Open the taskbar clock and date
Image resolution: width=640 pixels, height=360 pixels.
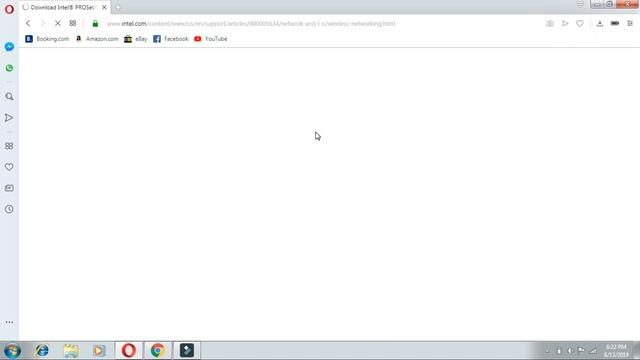[x=616, y=351]
